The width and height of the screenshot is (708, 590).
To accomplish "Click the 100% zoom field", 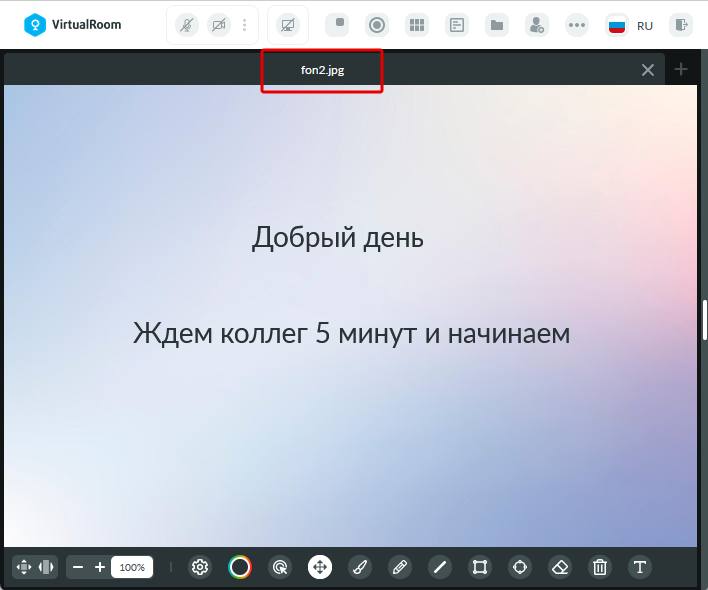I will pos(132,567).
